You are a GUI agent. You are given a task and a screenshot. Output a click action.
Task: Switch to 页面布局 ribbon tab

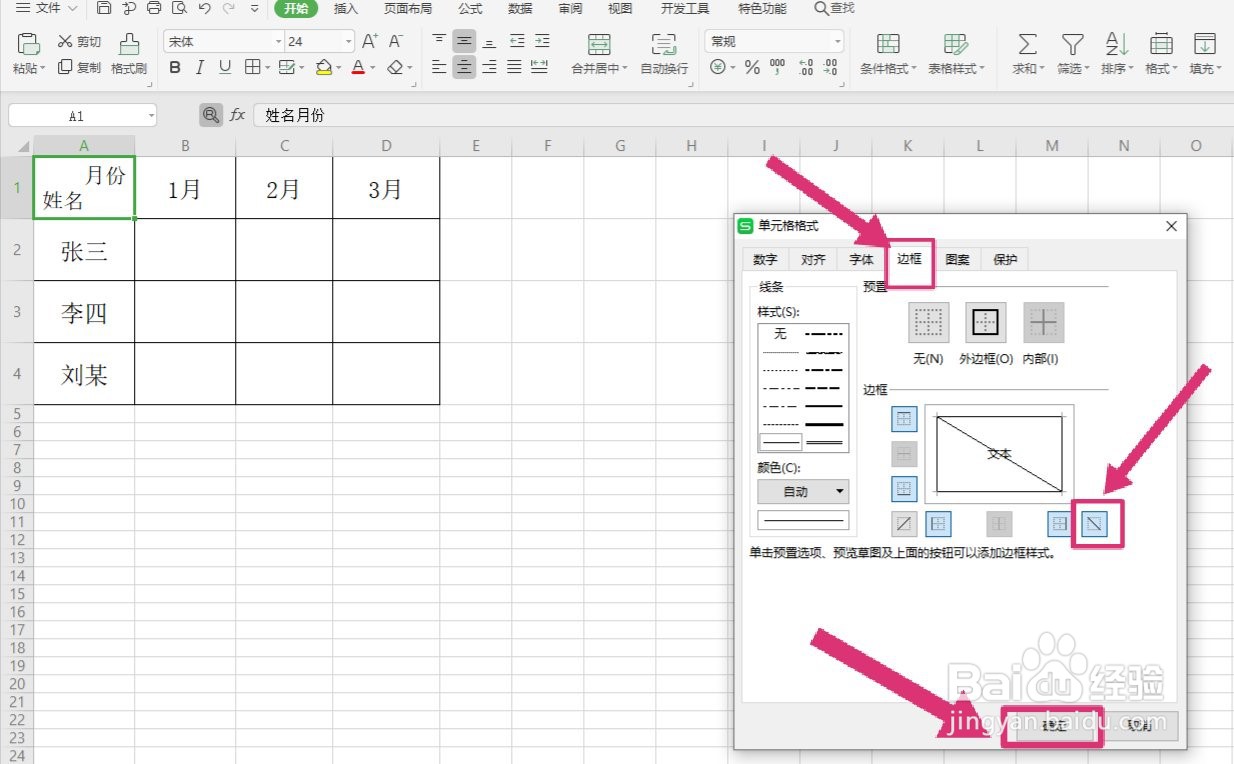coord(408,8)
